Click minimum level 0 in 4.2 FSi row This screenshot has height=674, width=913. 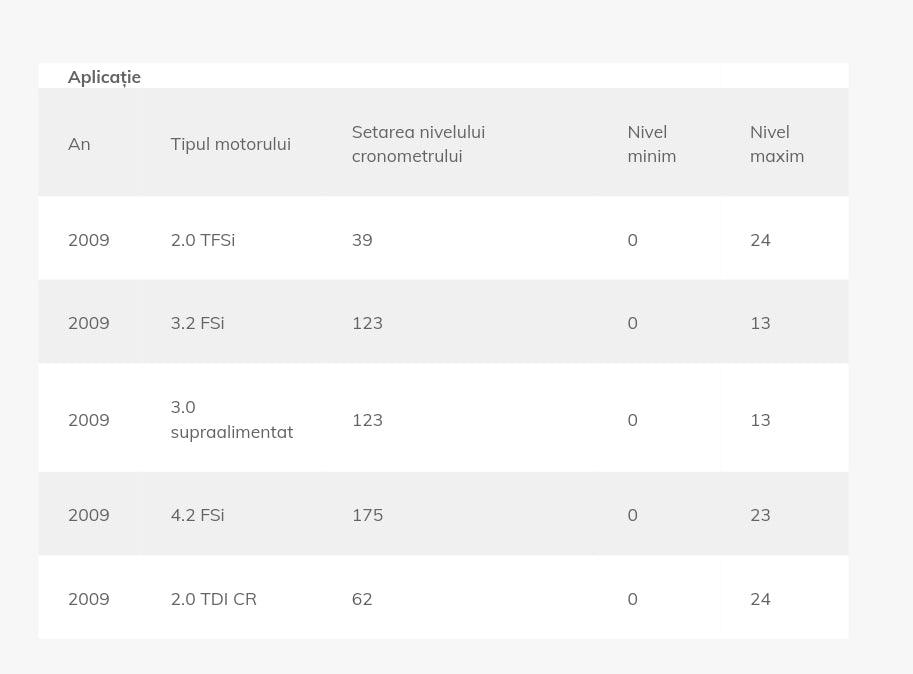(x=632, y=515)
